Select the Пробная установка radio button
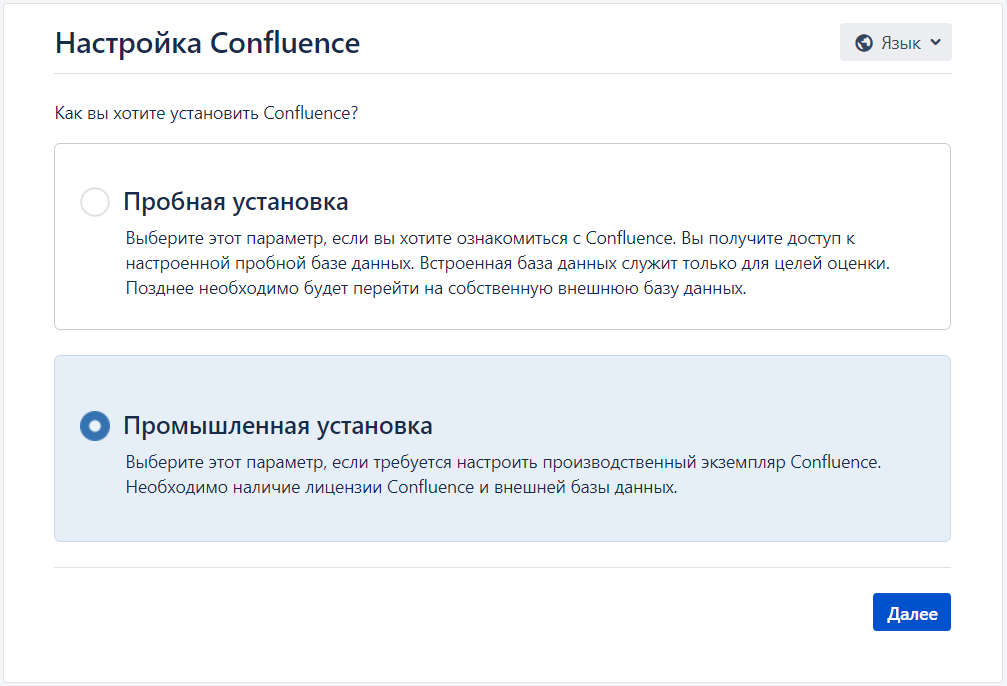The height and width of the screenshot is (686, 1007). (94, 202)
